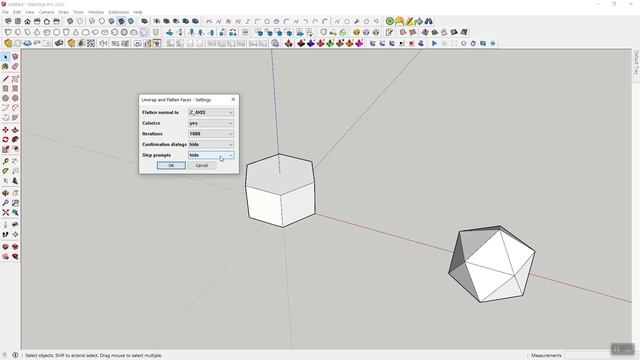Open the Iterations dropdown
This screenshot has height=360, width=640.
click(x=211, y=133)
